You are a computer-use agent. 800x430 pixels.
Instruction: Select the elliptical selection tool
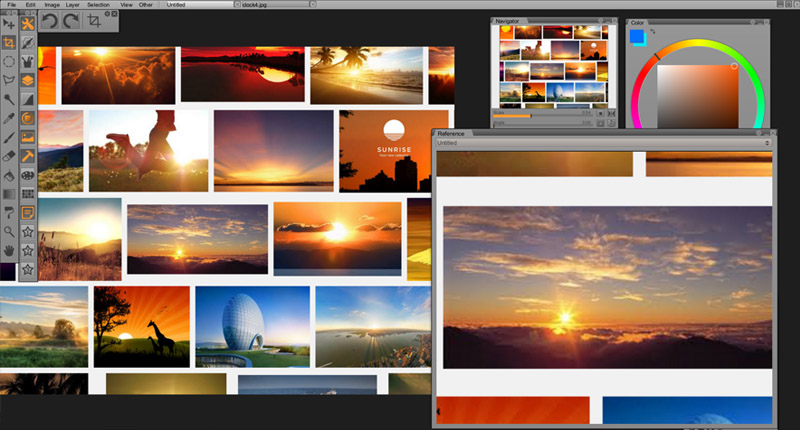point(9,61)
